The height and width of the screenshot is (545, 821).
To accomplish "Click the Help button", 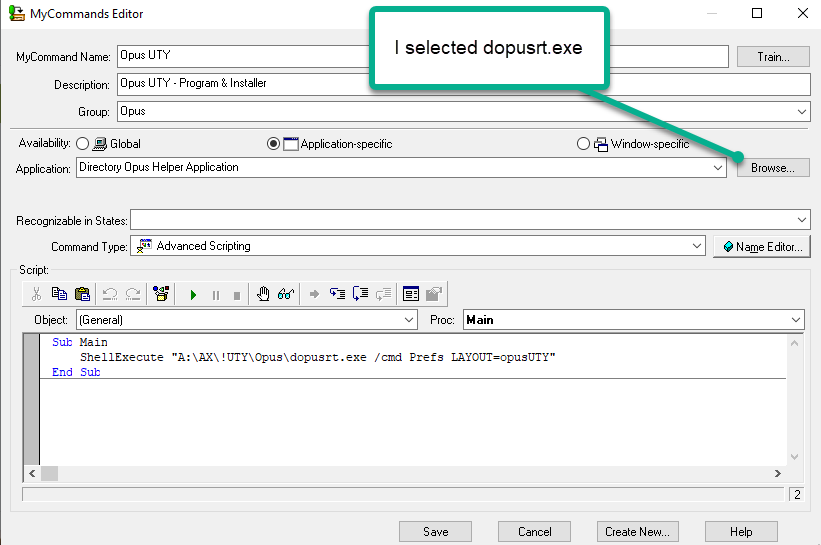I will [x=741, y=532].
